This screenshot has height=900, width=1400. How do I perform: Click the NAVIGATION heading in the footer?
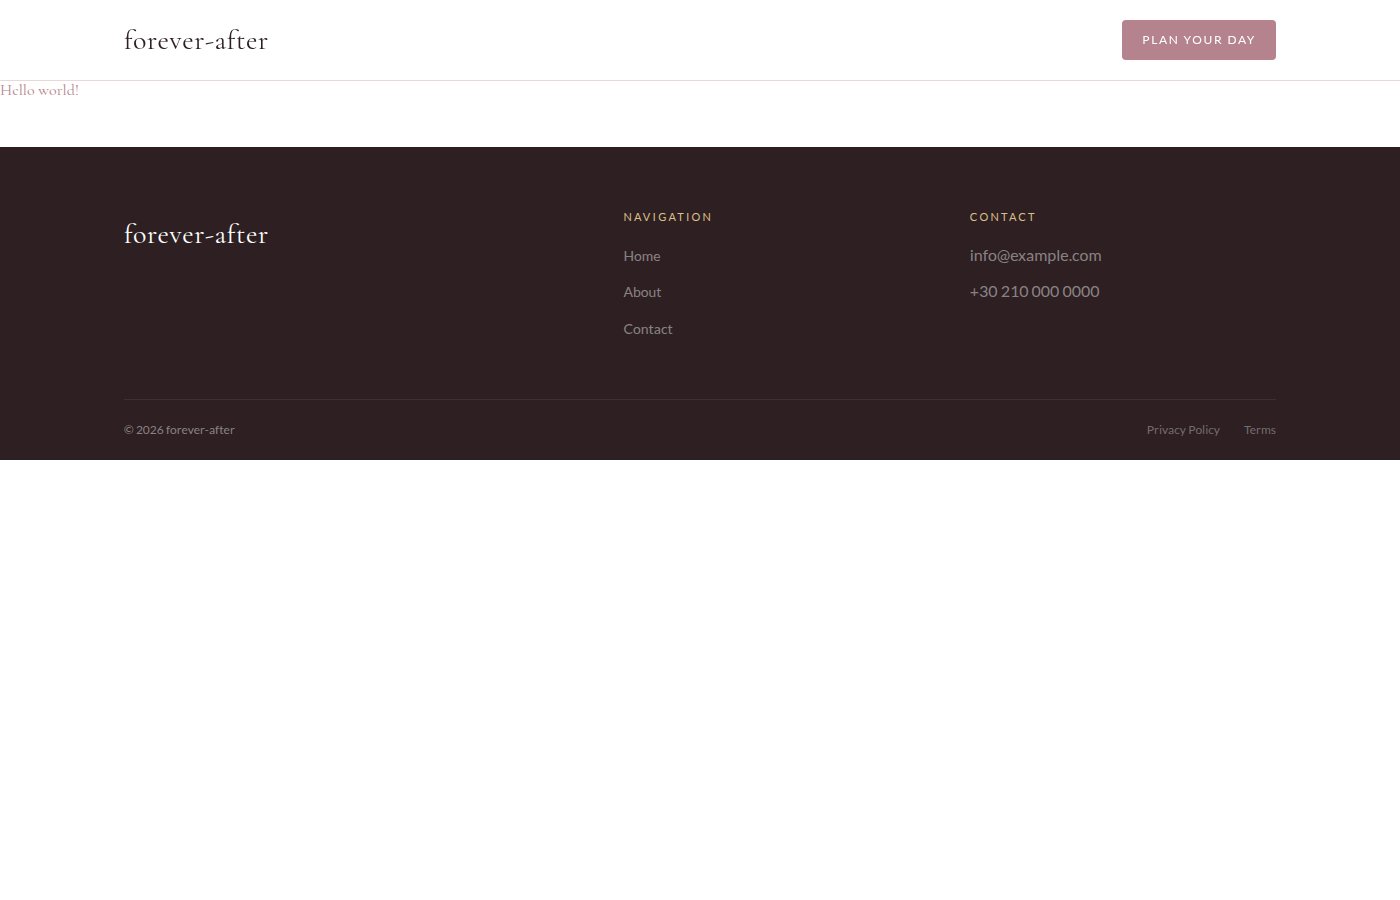667,217
